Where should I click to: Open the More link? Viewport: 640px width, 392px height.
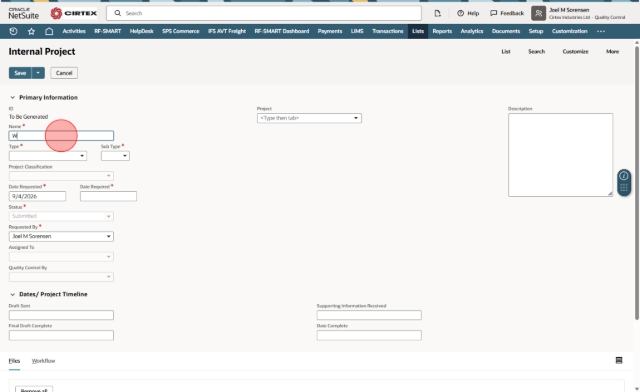[x=612, y=51]
